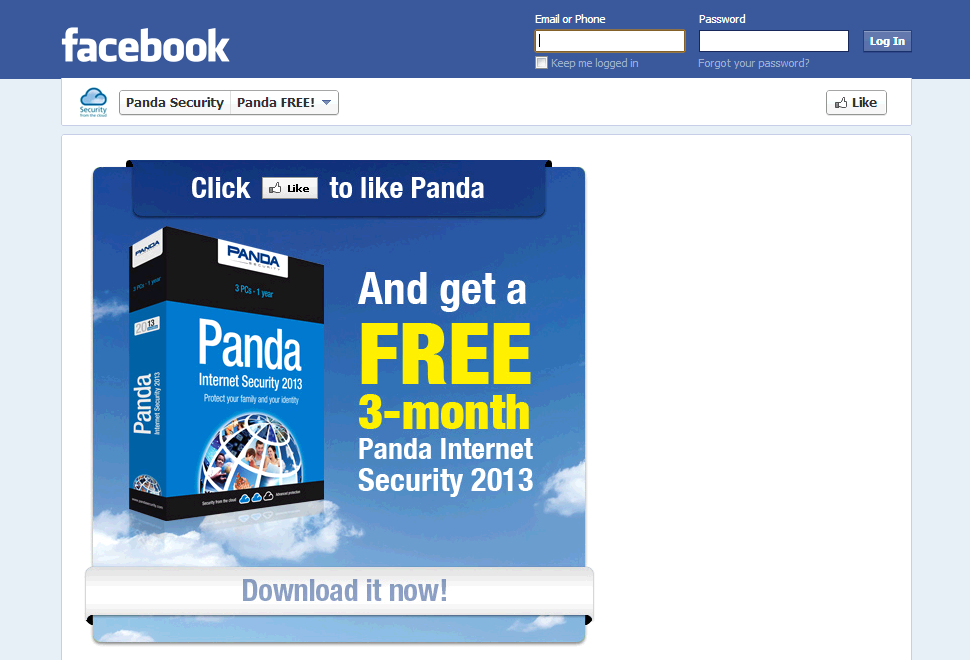Open the Panda Security page tab

click(x=174, y=103)
